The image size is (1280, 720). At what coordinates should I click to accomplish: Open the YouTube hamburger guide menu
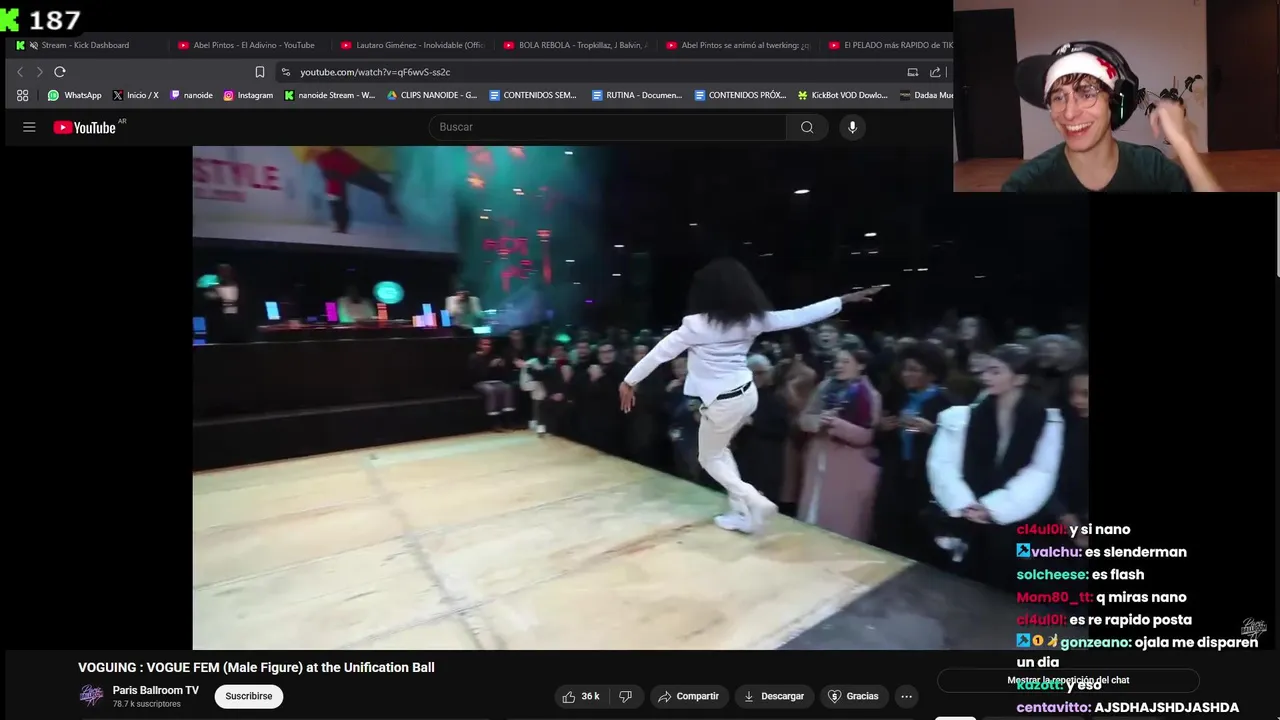point(29,127)
